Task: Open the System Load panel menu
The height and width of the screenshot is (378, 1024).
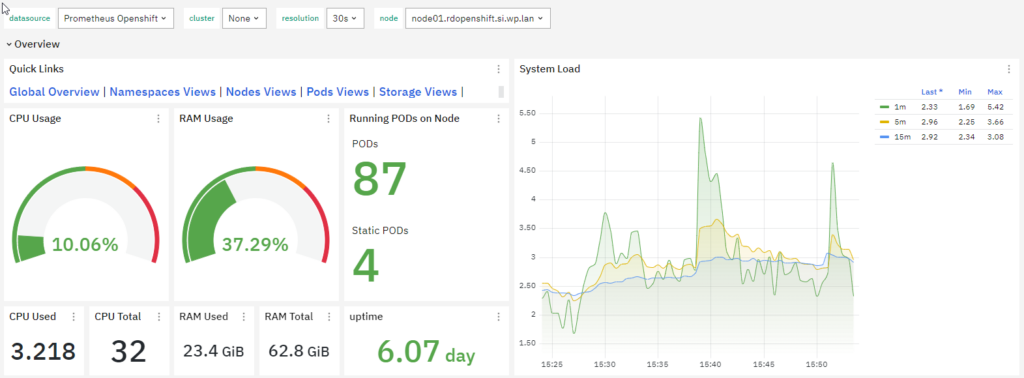Action: point(1010,69)
